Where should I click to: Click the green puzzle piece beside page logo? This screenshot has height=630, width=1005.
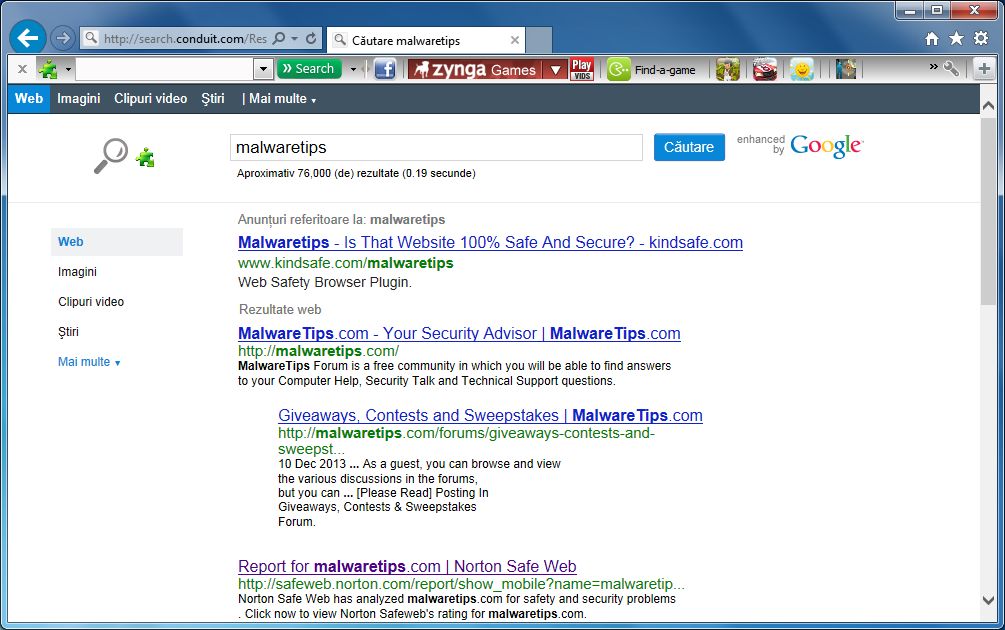click(x=145, y=157)
